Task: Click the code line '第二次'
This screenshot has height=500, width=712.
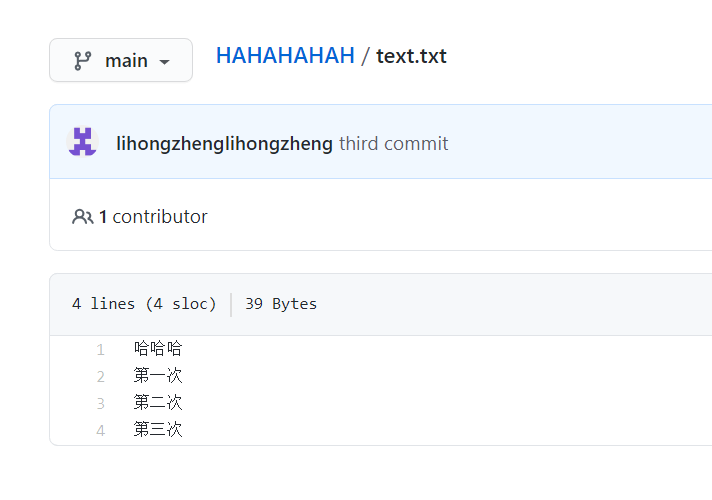Action: coord(158,402)
